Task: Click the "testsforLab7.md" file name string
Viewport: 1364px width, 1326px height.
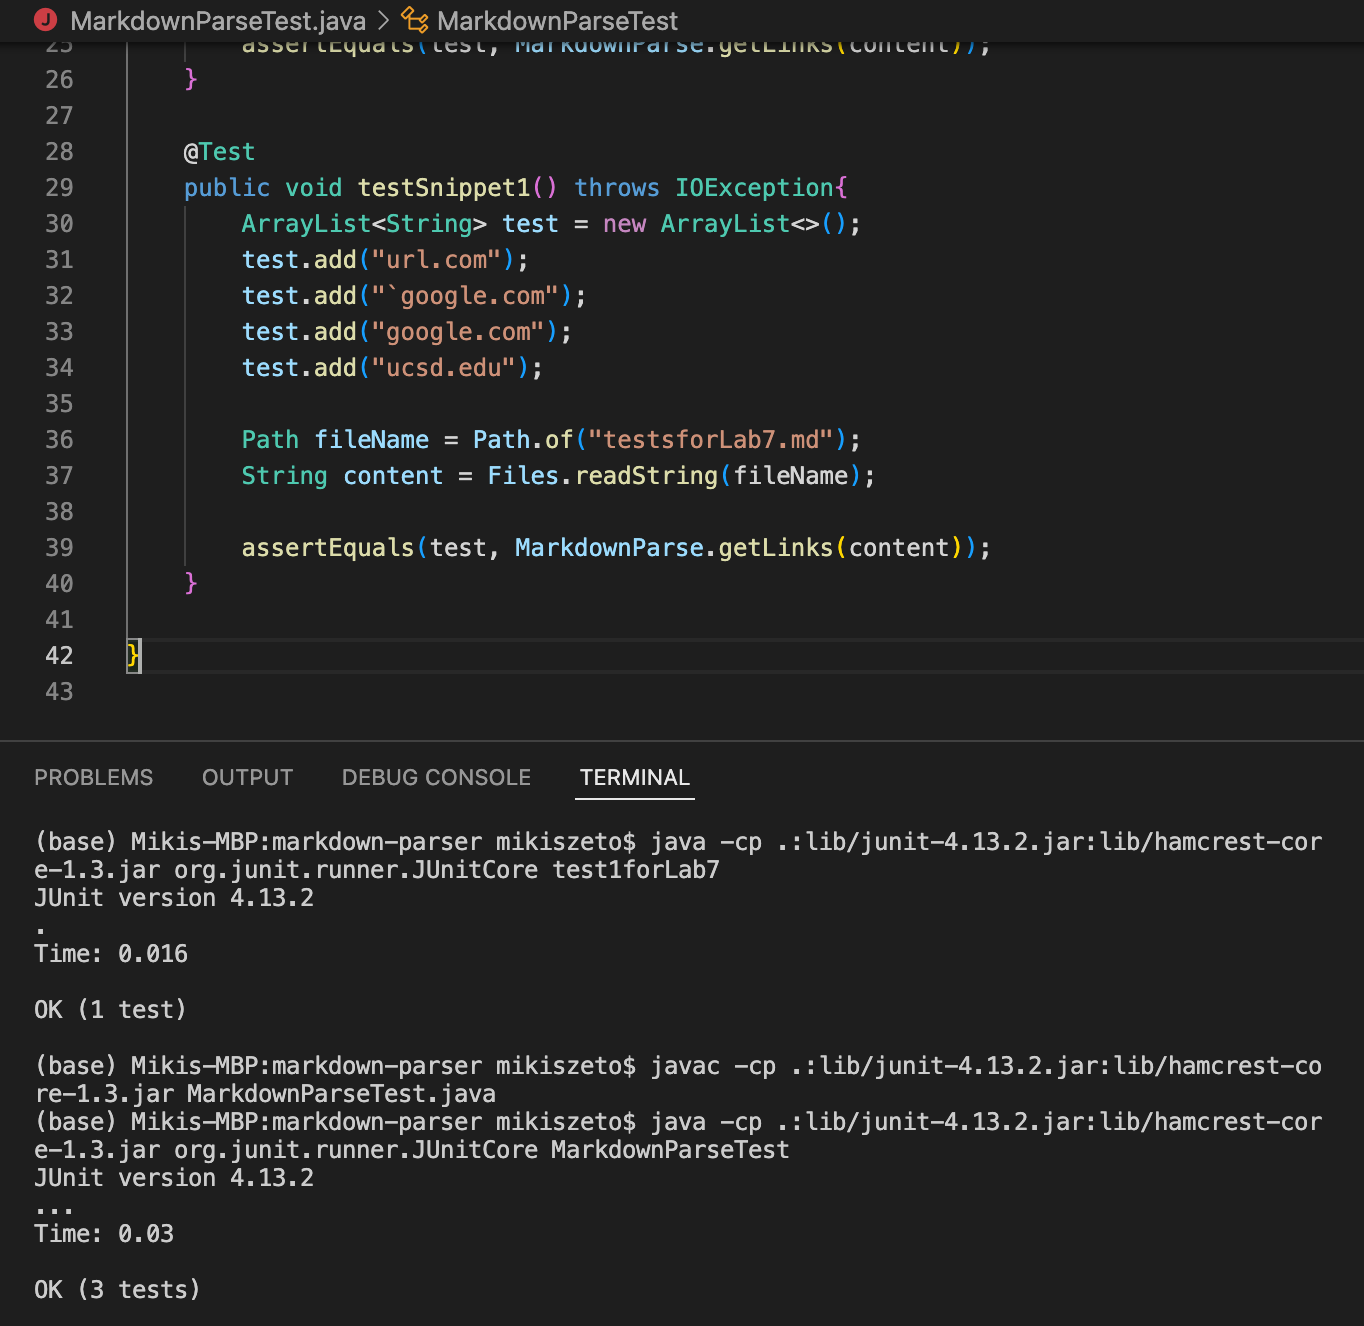Action: point(710,439)
